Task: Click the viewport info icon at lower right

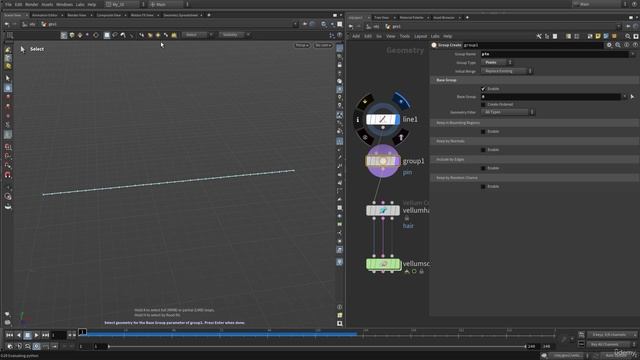Action: (x=340, y=307)
